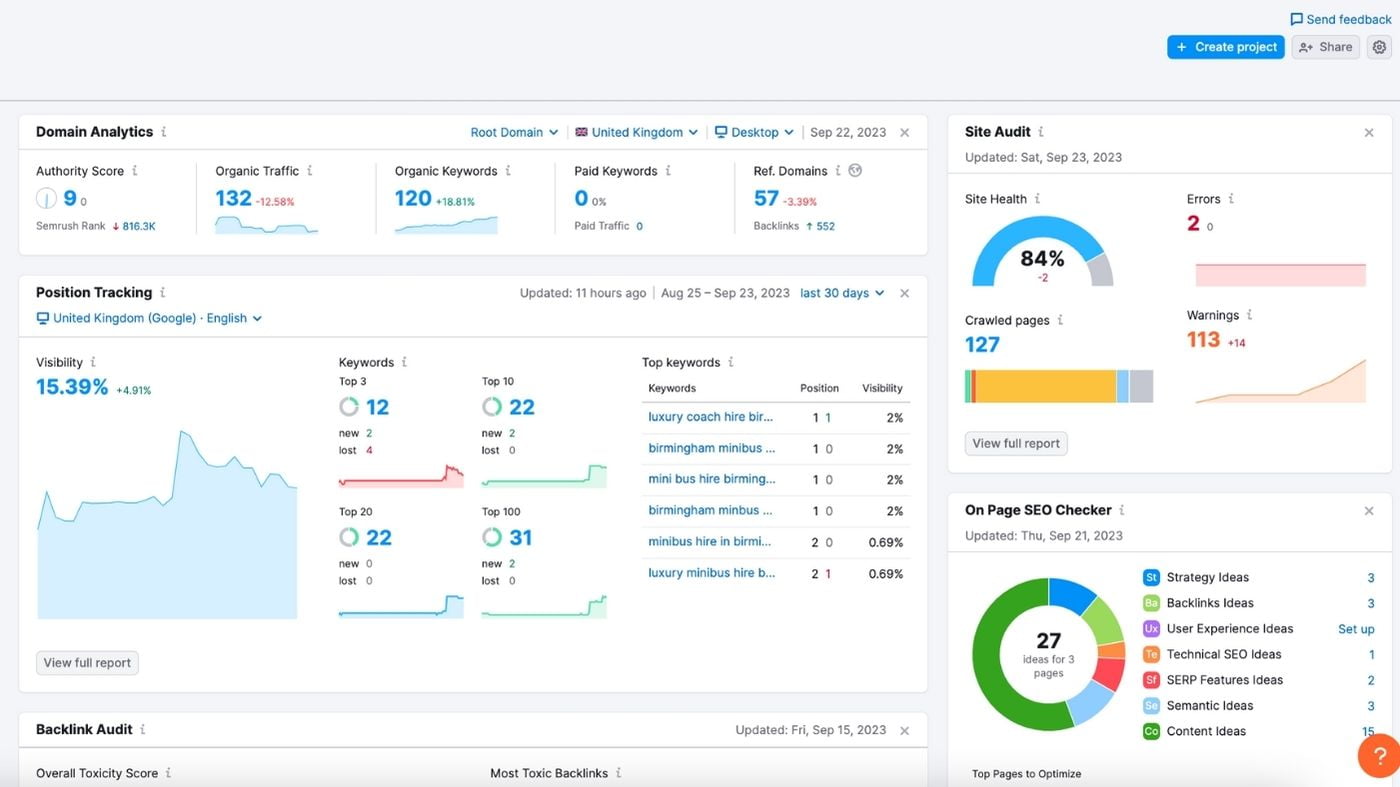Expand the United Kingdom country dropdown

(x=636, y=132)
